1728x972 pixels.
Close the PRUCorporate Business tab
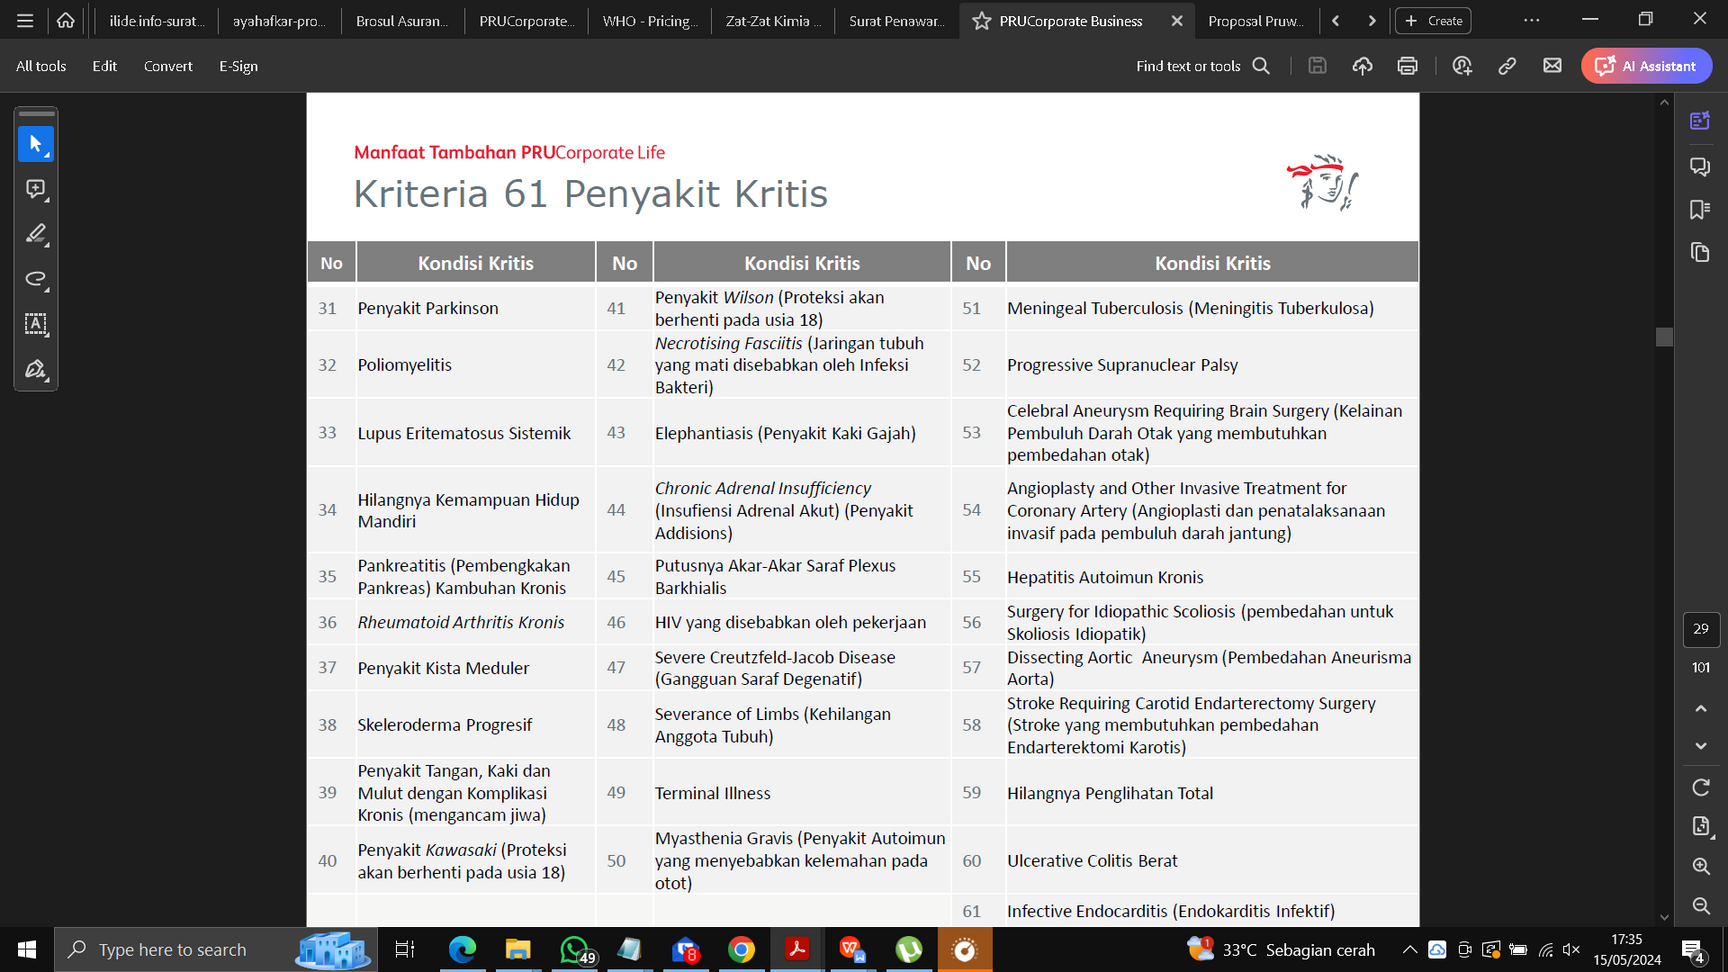coord(1177,20)
